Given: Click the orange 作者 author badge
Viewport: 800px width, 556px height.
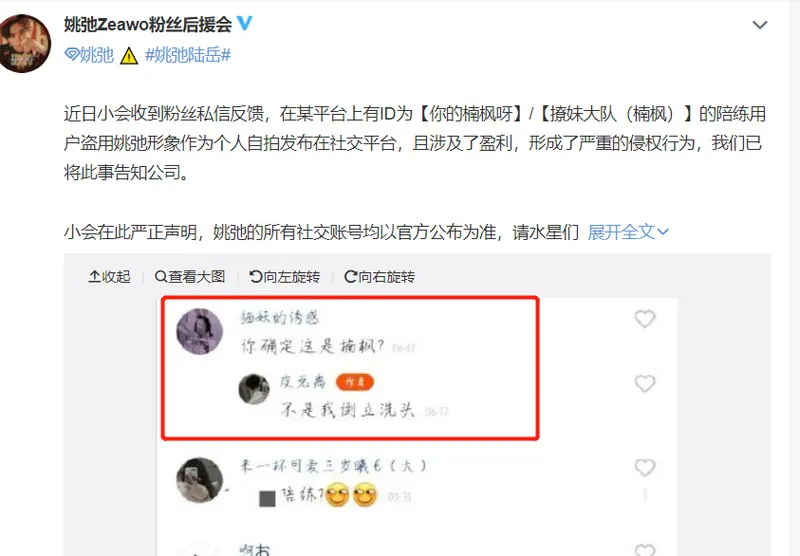Looking at the screenshot, I should click(x=355, y=382).
